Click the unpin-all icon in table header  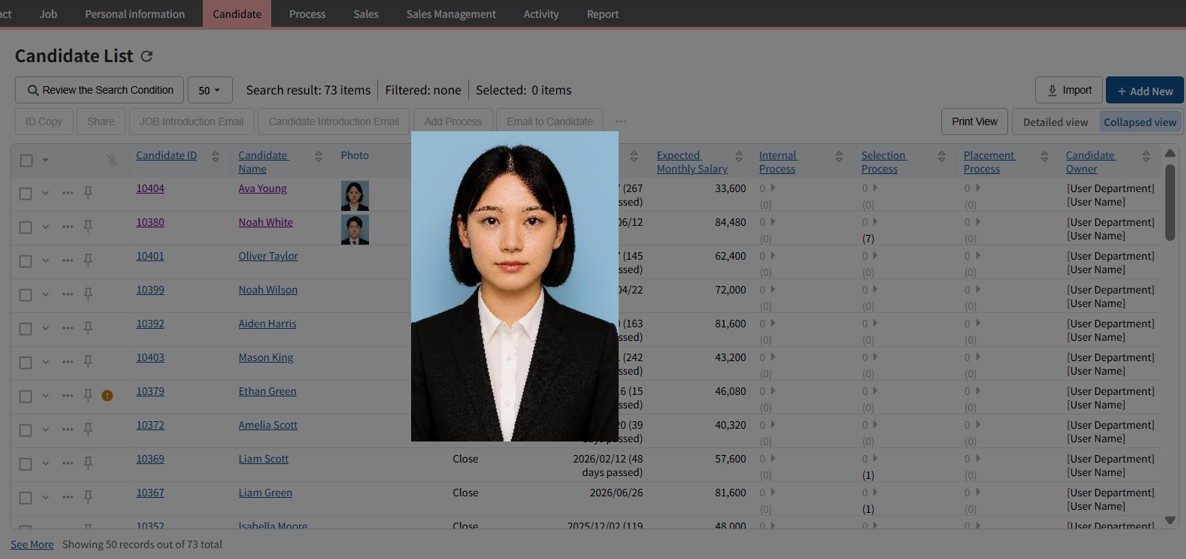(112, 160)
